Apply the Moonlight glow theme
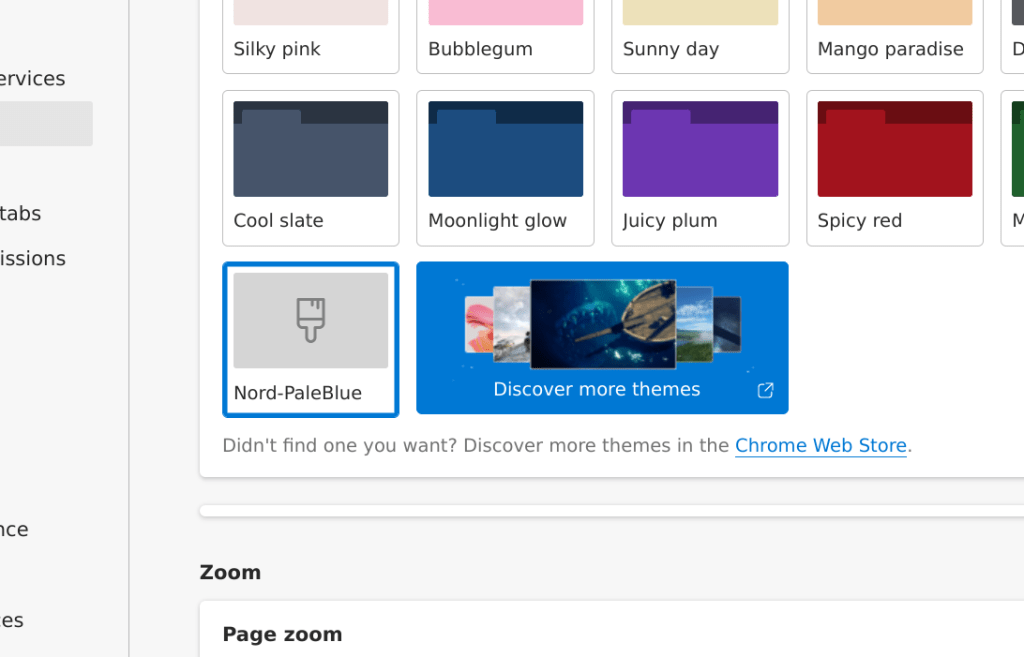This screenshot has width=1024, height=657. pyautogui.click(x=505, y=167)
